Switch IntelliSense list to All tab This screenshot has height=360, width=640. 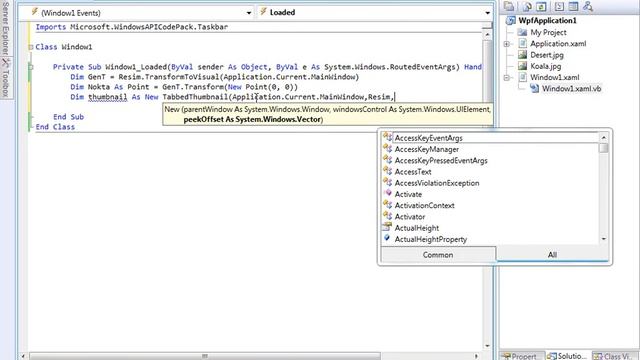[x=552, y=255]
